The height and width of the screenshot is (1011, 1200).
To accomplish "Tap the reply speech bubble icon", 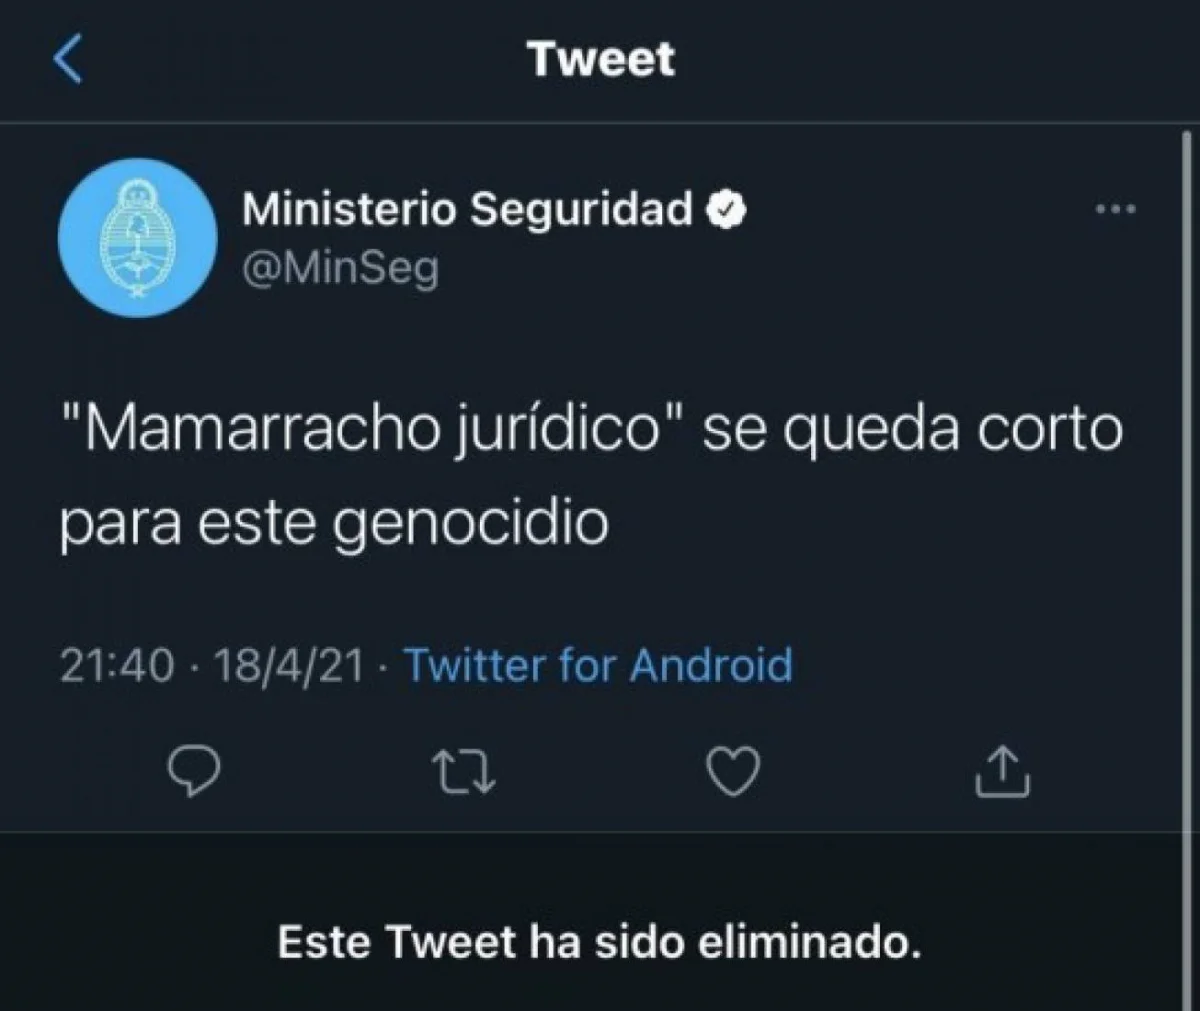I will (x=192, y=771).
